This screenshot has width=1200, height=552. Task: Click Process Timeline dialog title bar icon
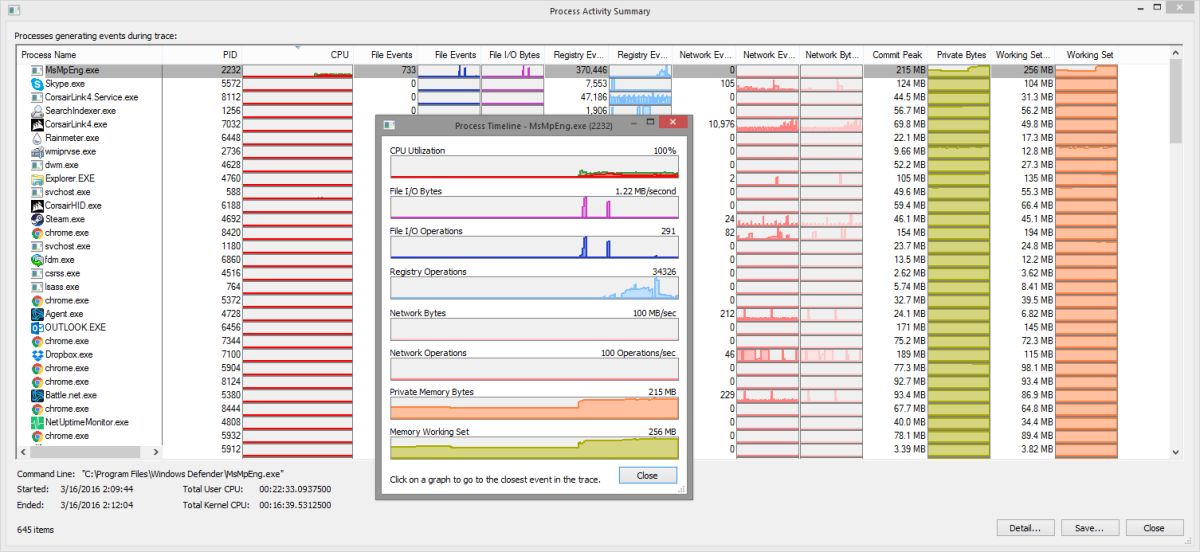point(390,124)
